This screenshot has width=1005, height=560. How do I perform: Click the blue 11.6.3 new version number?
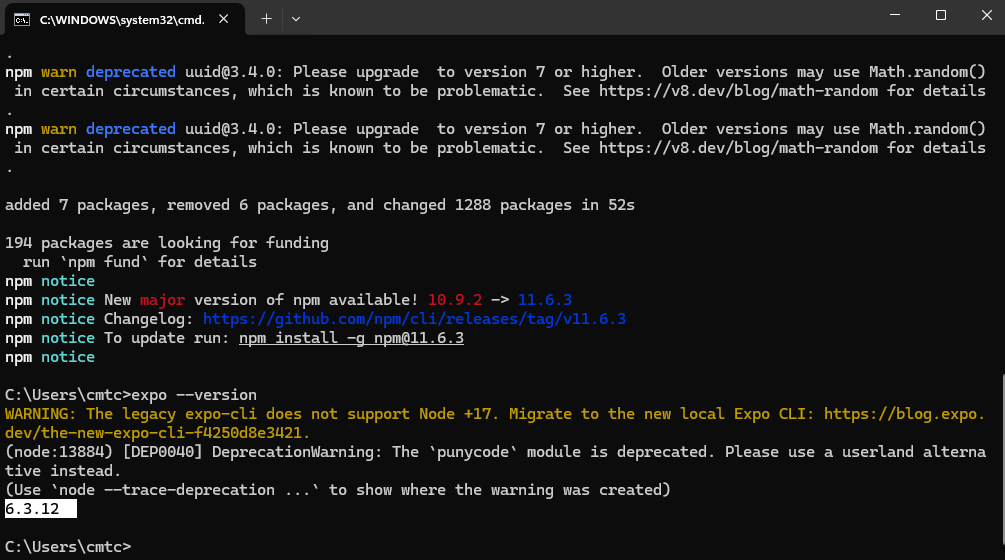(x=544, y=300)
